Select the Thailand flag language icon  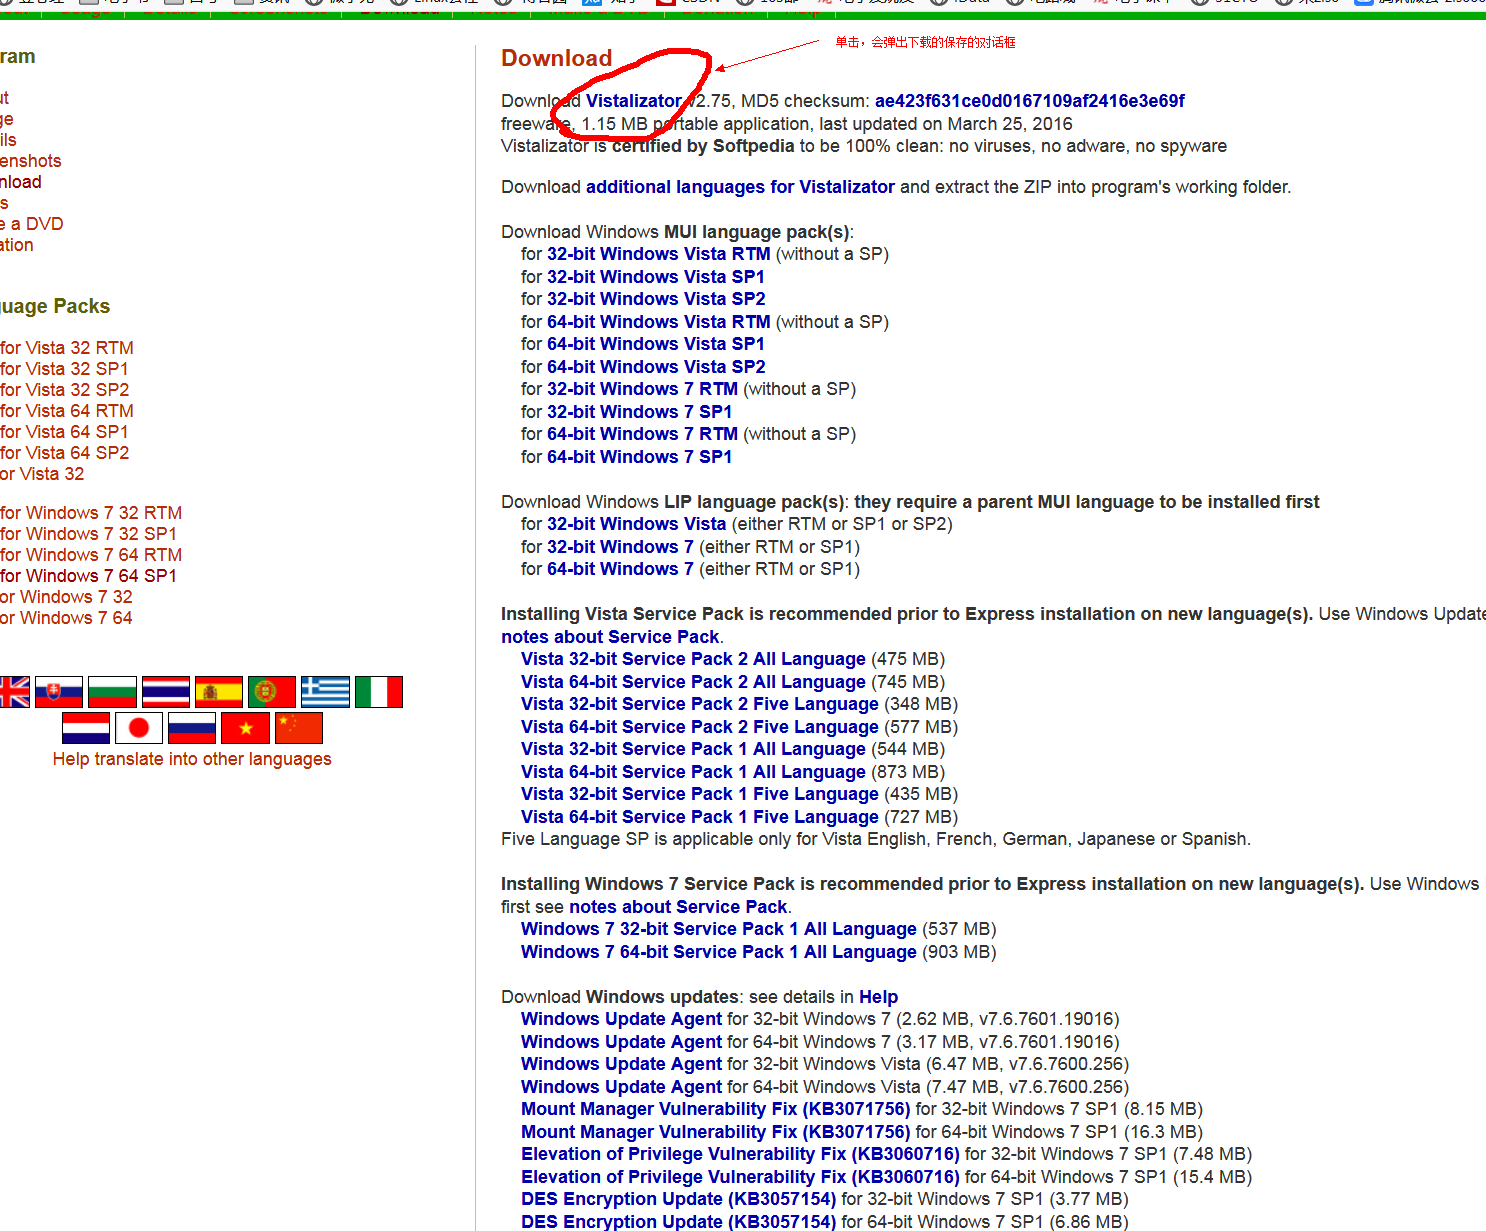166,692
